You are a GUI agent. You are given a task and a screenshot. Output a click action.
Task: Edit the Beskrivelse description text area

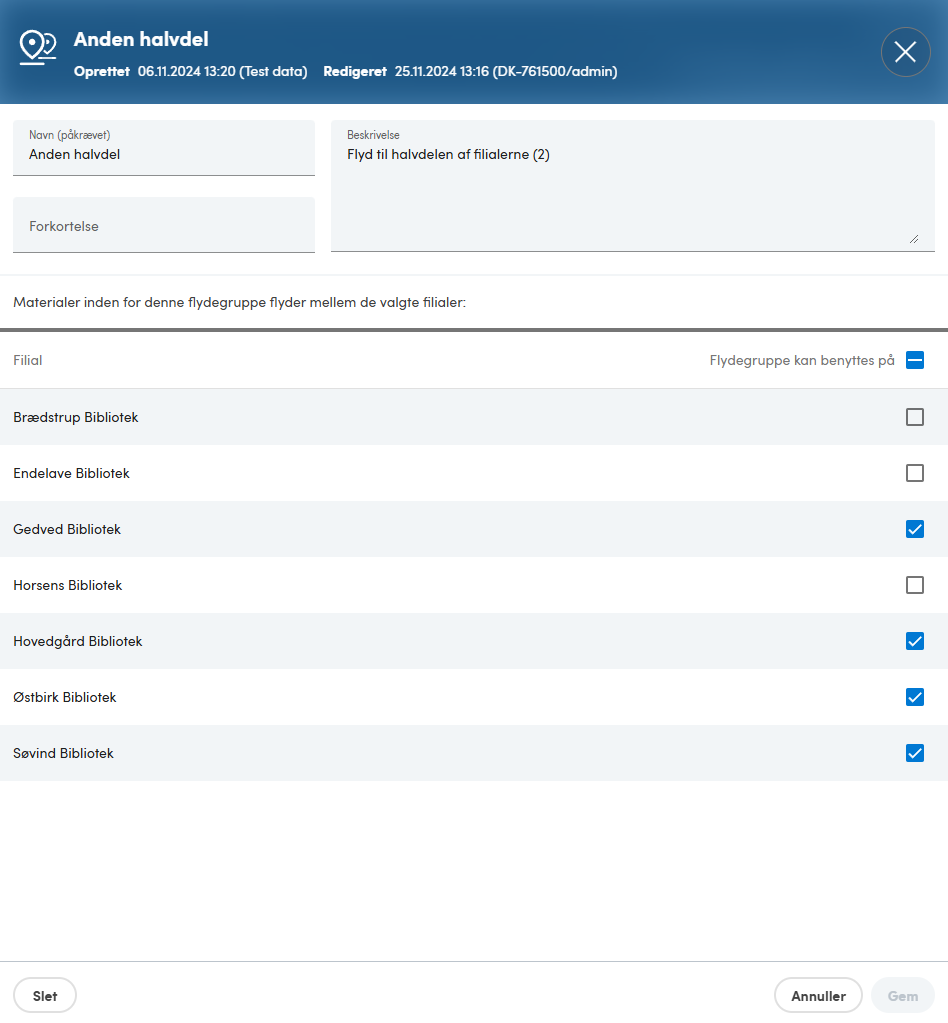(633, 186)
